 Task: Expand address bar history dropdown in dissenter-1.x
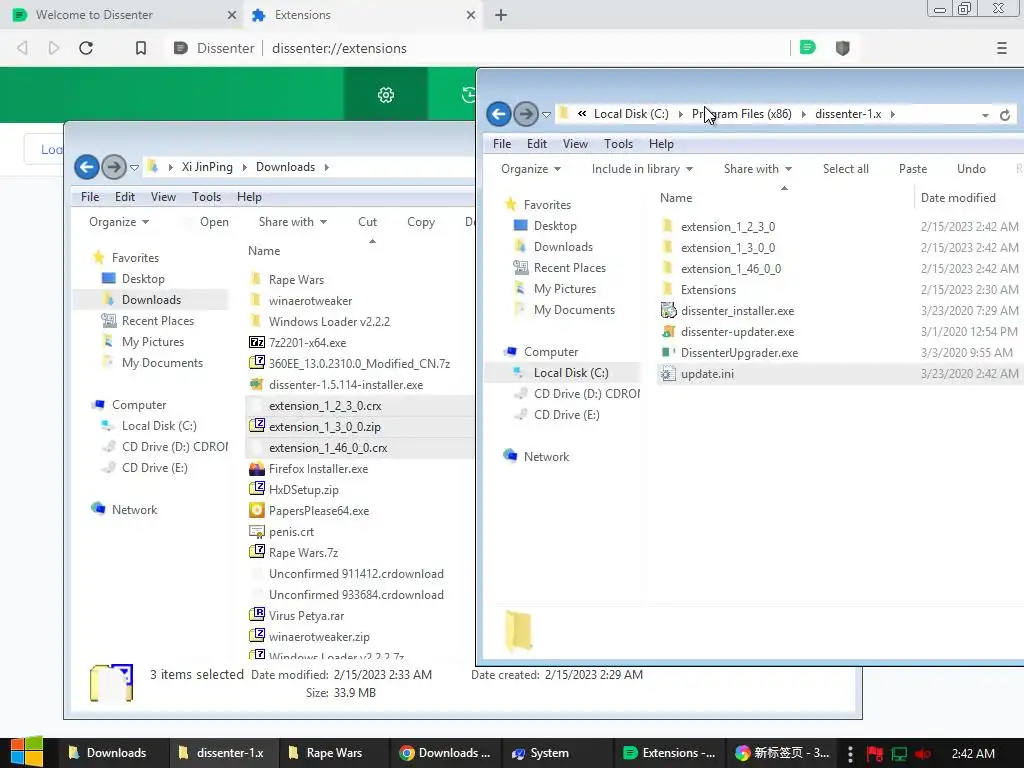(x=985, y=115)
